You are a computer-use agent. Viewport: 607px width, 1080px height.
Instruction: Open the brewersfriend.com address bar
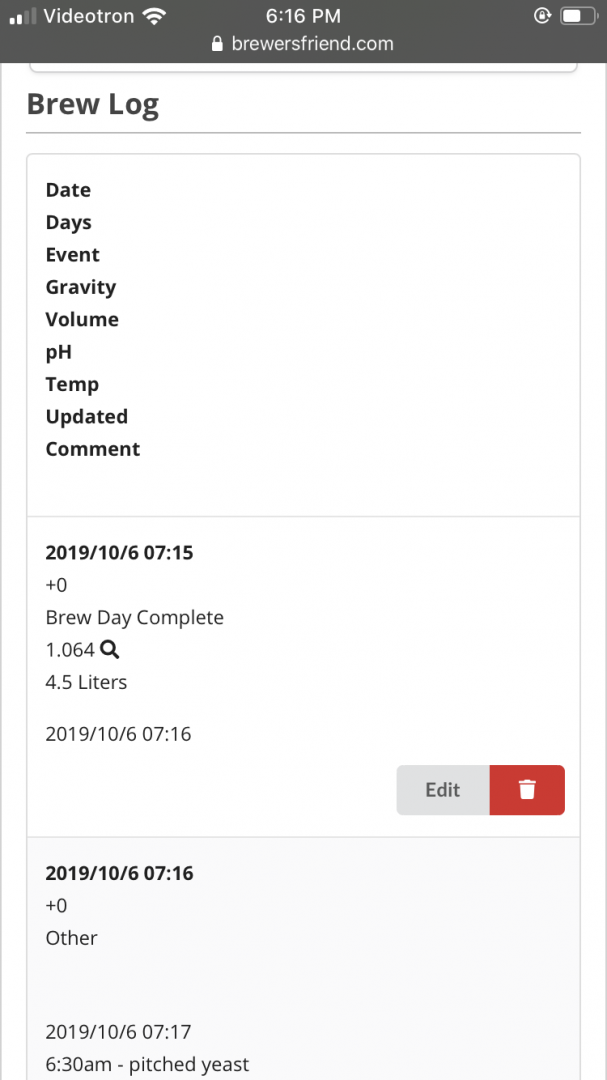coord(303,44)
